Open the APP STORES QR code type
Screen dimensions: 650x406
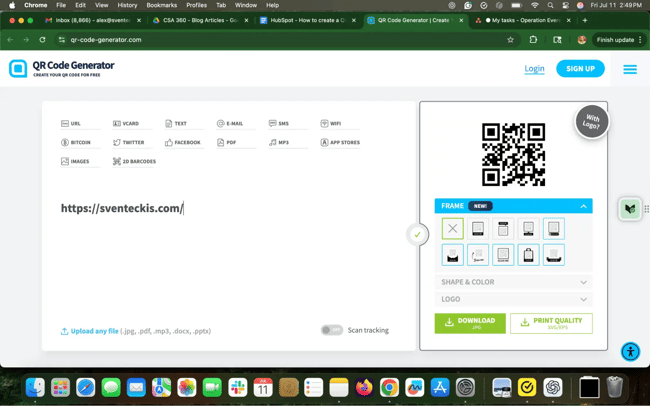click(340, 142)
